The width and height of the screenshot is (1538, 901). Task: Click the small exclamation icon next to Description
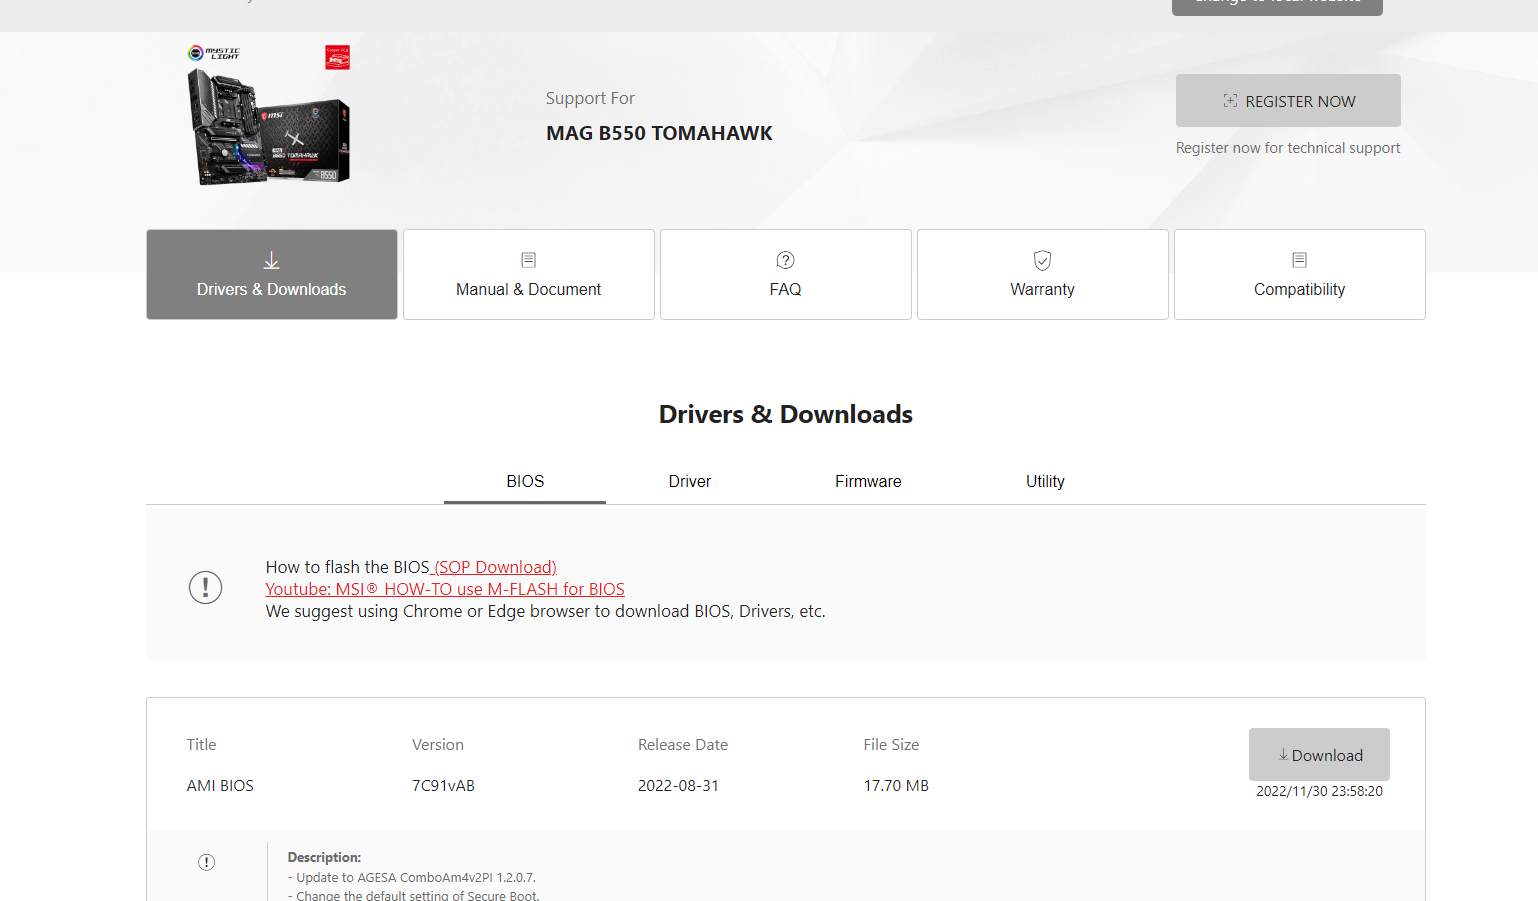[x=206, y=862]
